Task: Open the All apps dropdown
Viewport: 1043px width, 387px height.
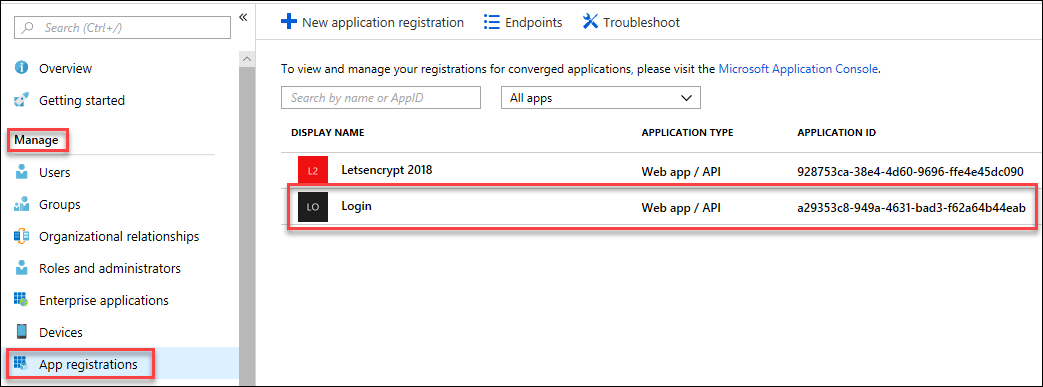Action: 601,98
